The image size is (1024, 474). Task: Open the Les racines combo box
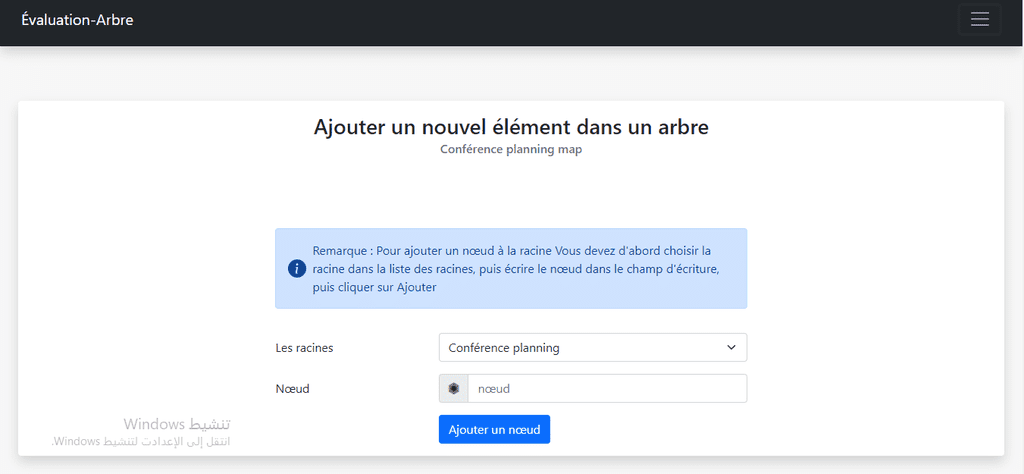593,348
